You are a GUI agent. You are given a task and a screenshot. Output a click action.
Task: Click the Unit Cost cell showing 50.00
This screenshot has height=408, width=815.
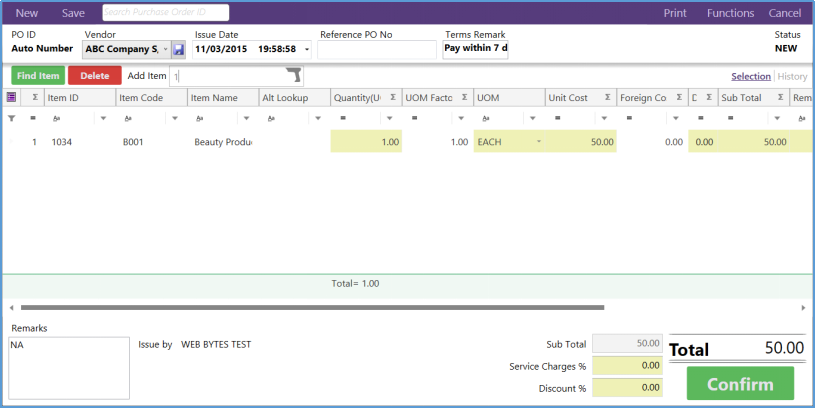581,142
